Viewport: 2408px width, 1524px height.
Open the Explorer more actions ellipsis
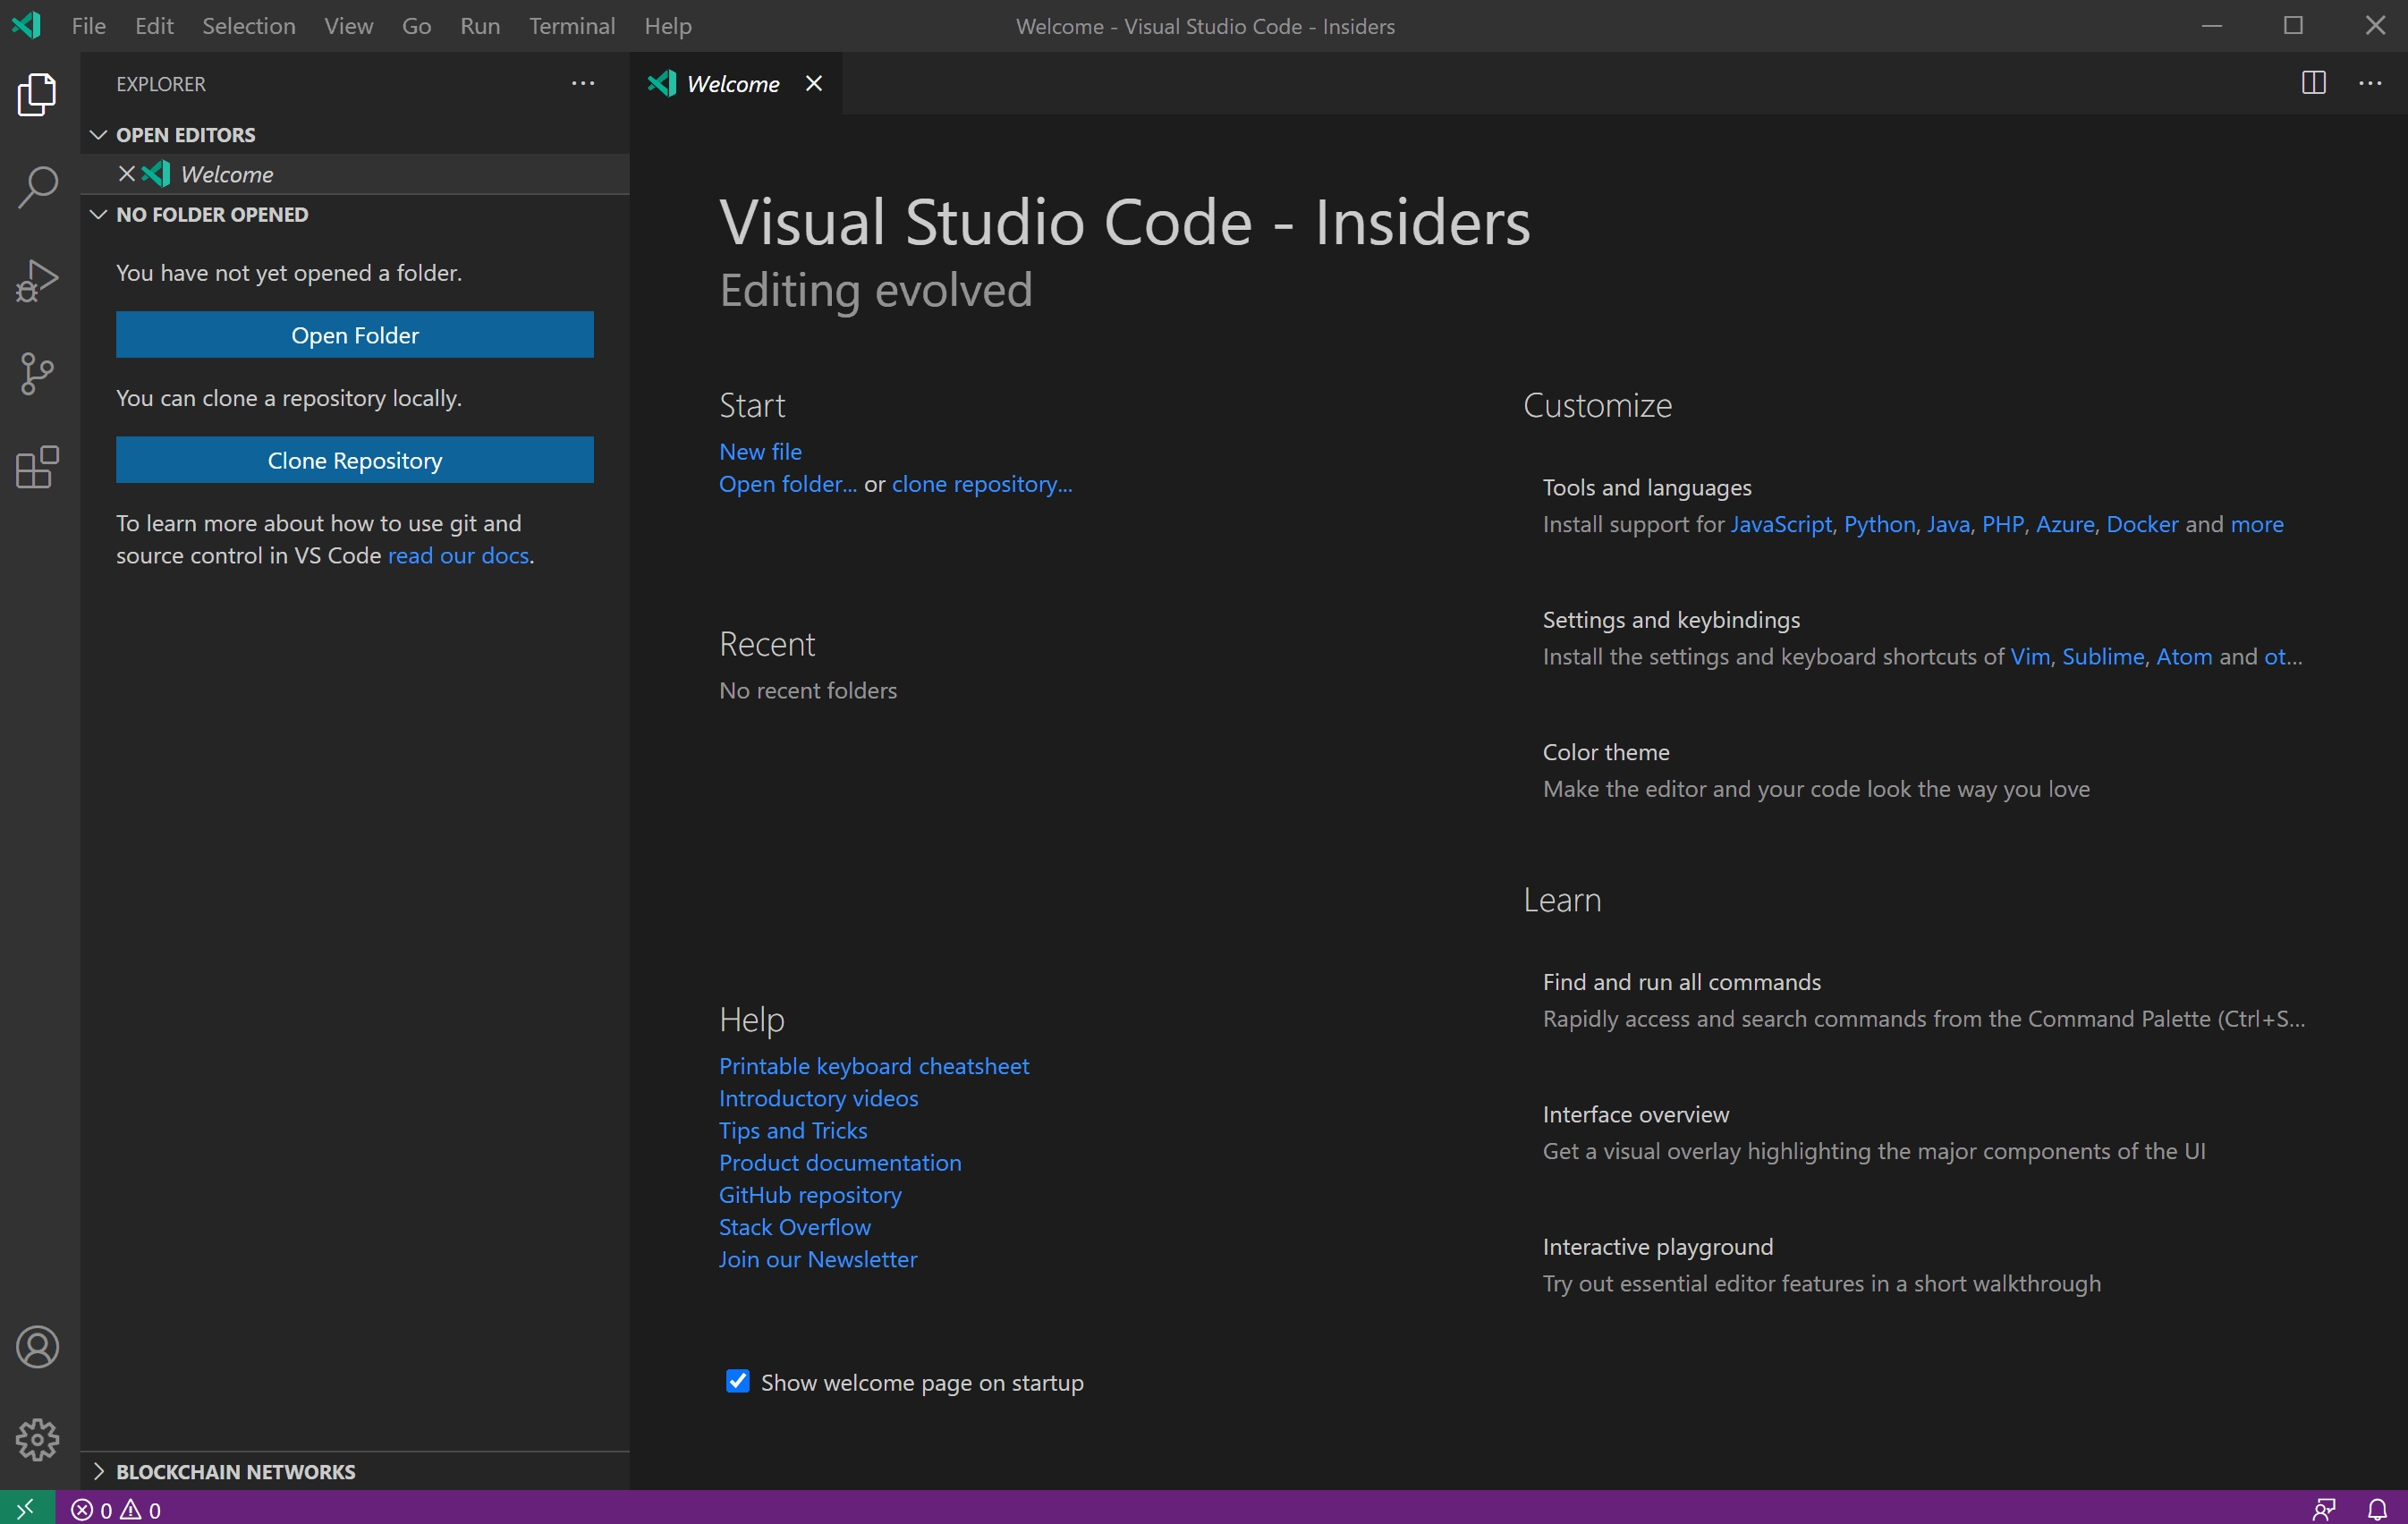point(583,84)
